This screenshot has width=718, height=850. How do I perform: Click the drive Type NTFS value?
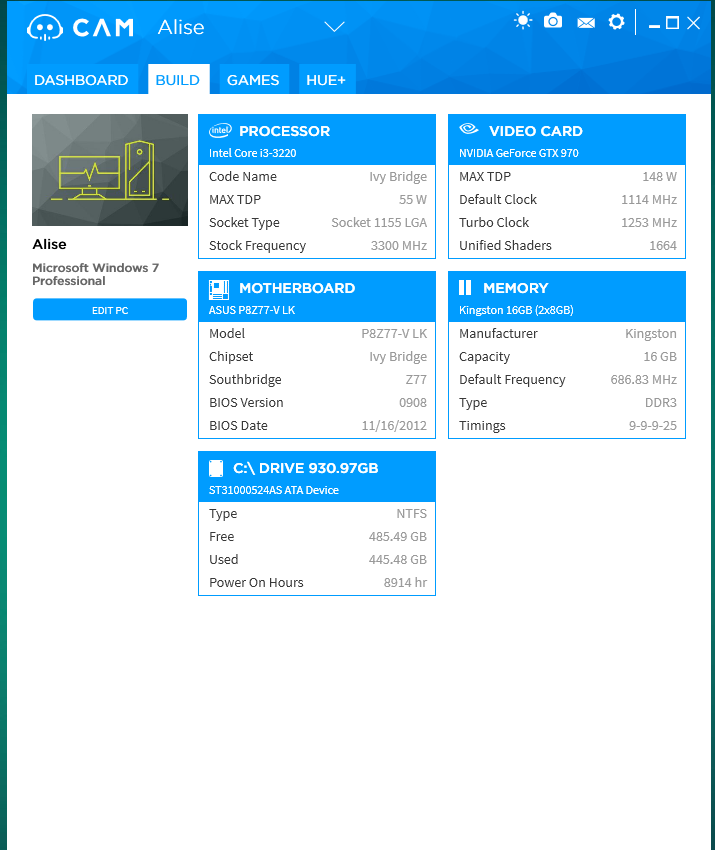tap(412, 513)
